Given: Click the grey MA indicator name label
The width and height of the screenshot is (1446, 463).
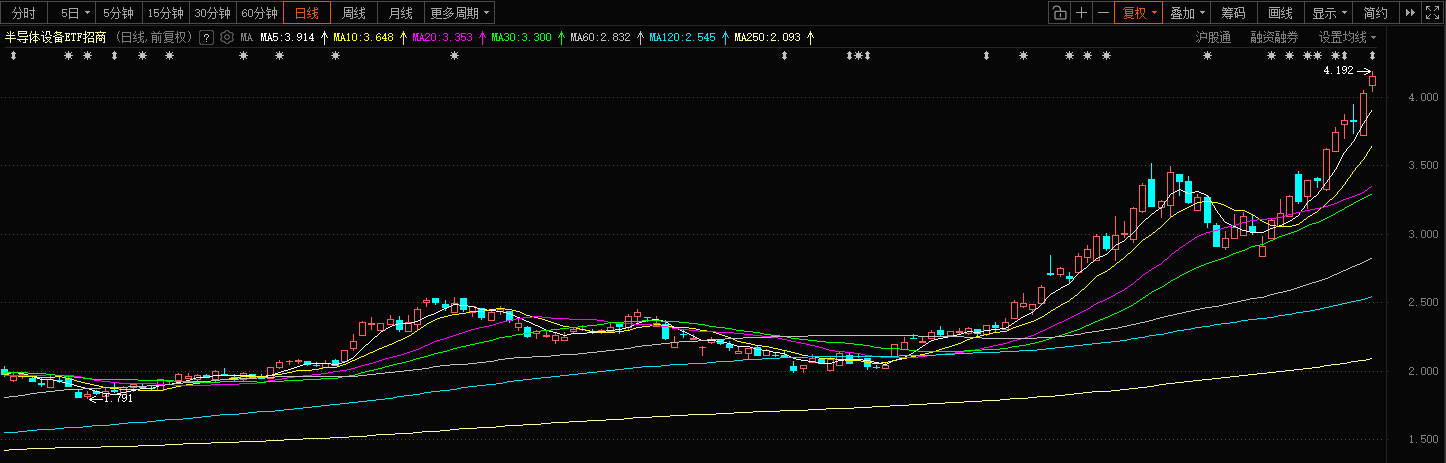Looking at the screenshot, I should (x=246, y=37).
